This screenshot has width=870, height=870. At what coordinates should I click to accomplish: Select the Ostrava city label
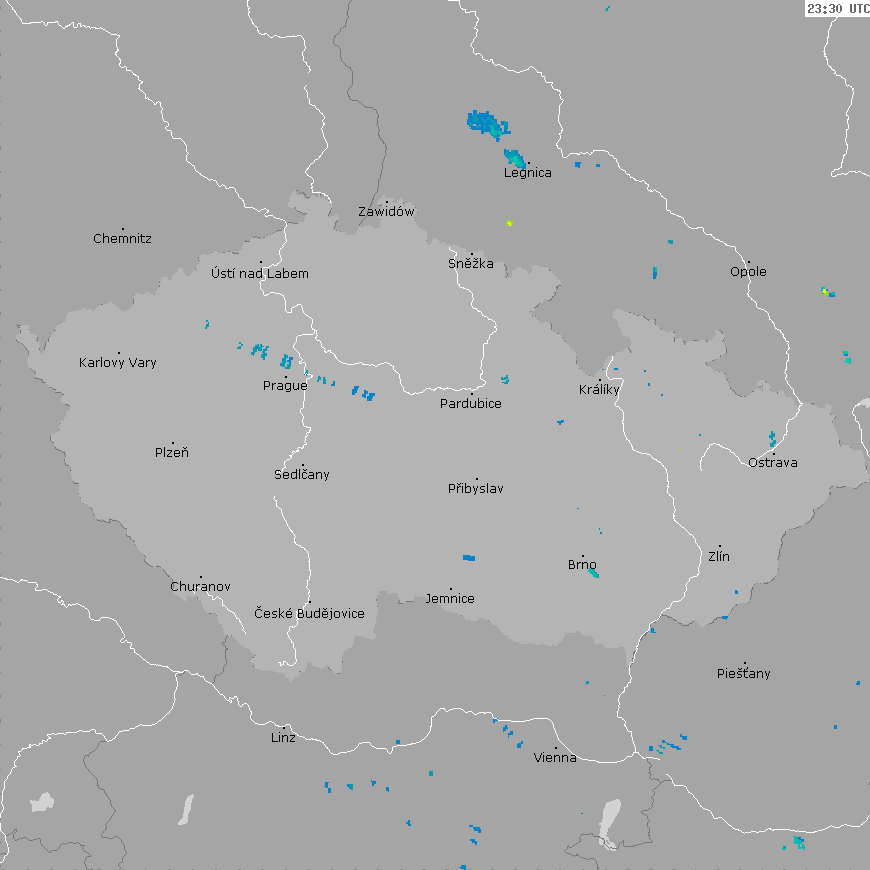click(x=773, y=462)
